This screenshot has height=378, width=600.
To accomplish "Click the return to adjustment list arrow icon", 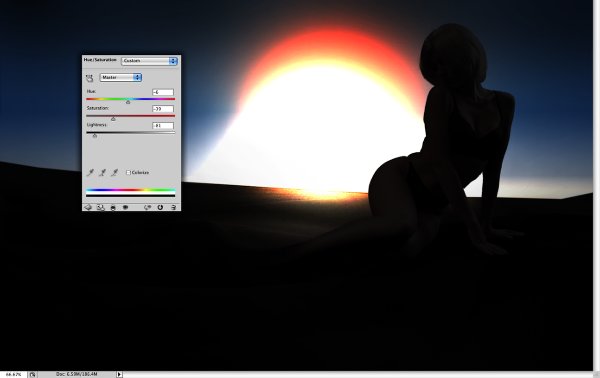I will pyautogui.click(x=88, y=207).
